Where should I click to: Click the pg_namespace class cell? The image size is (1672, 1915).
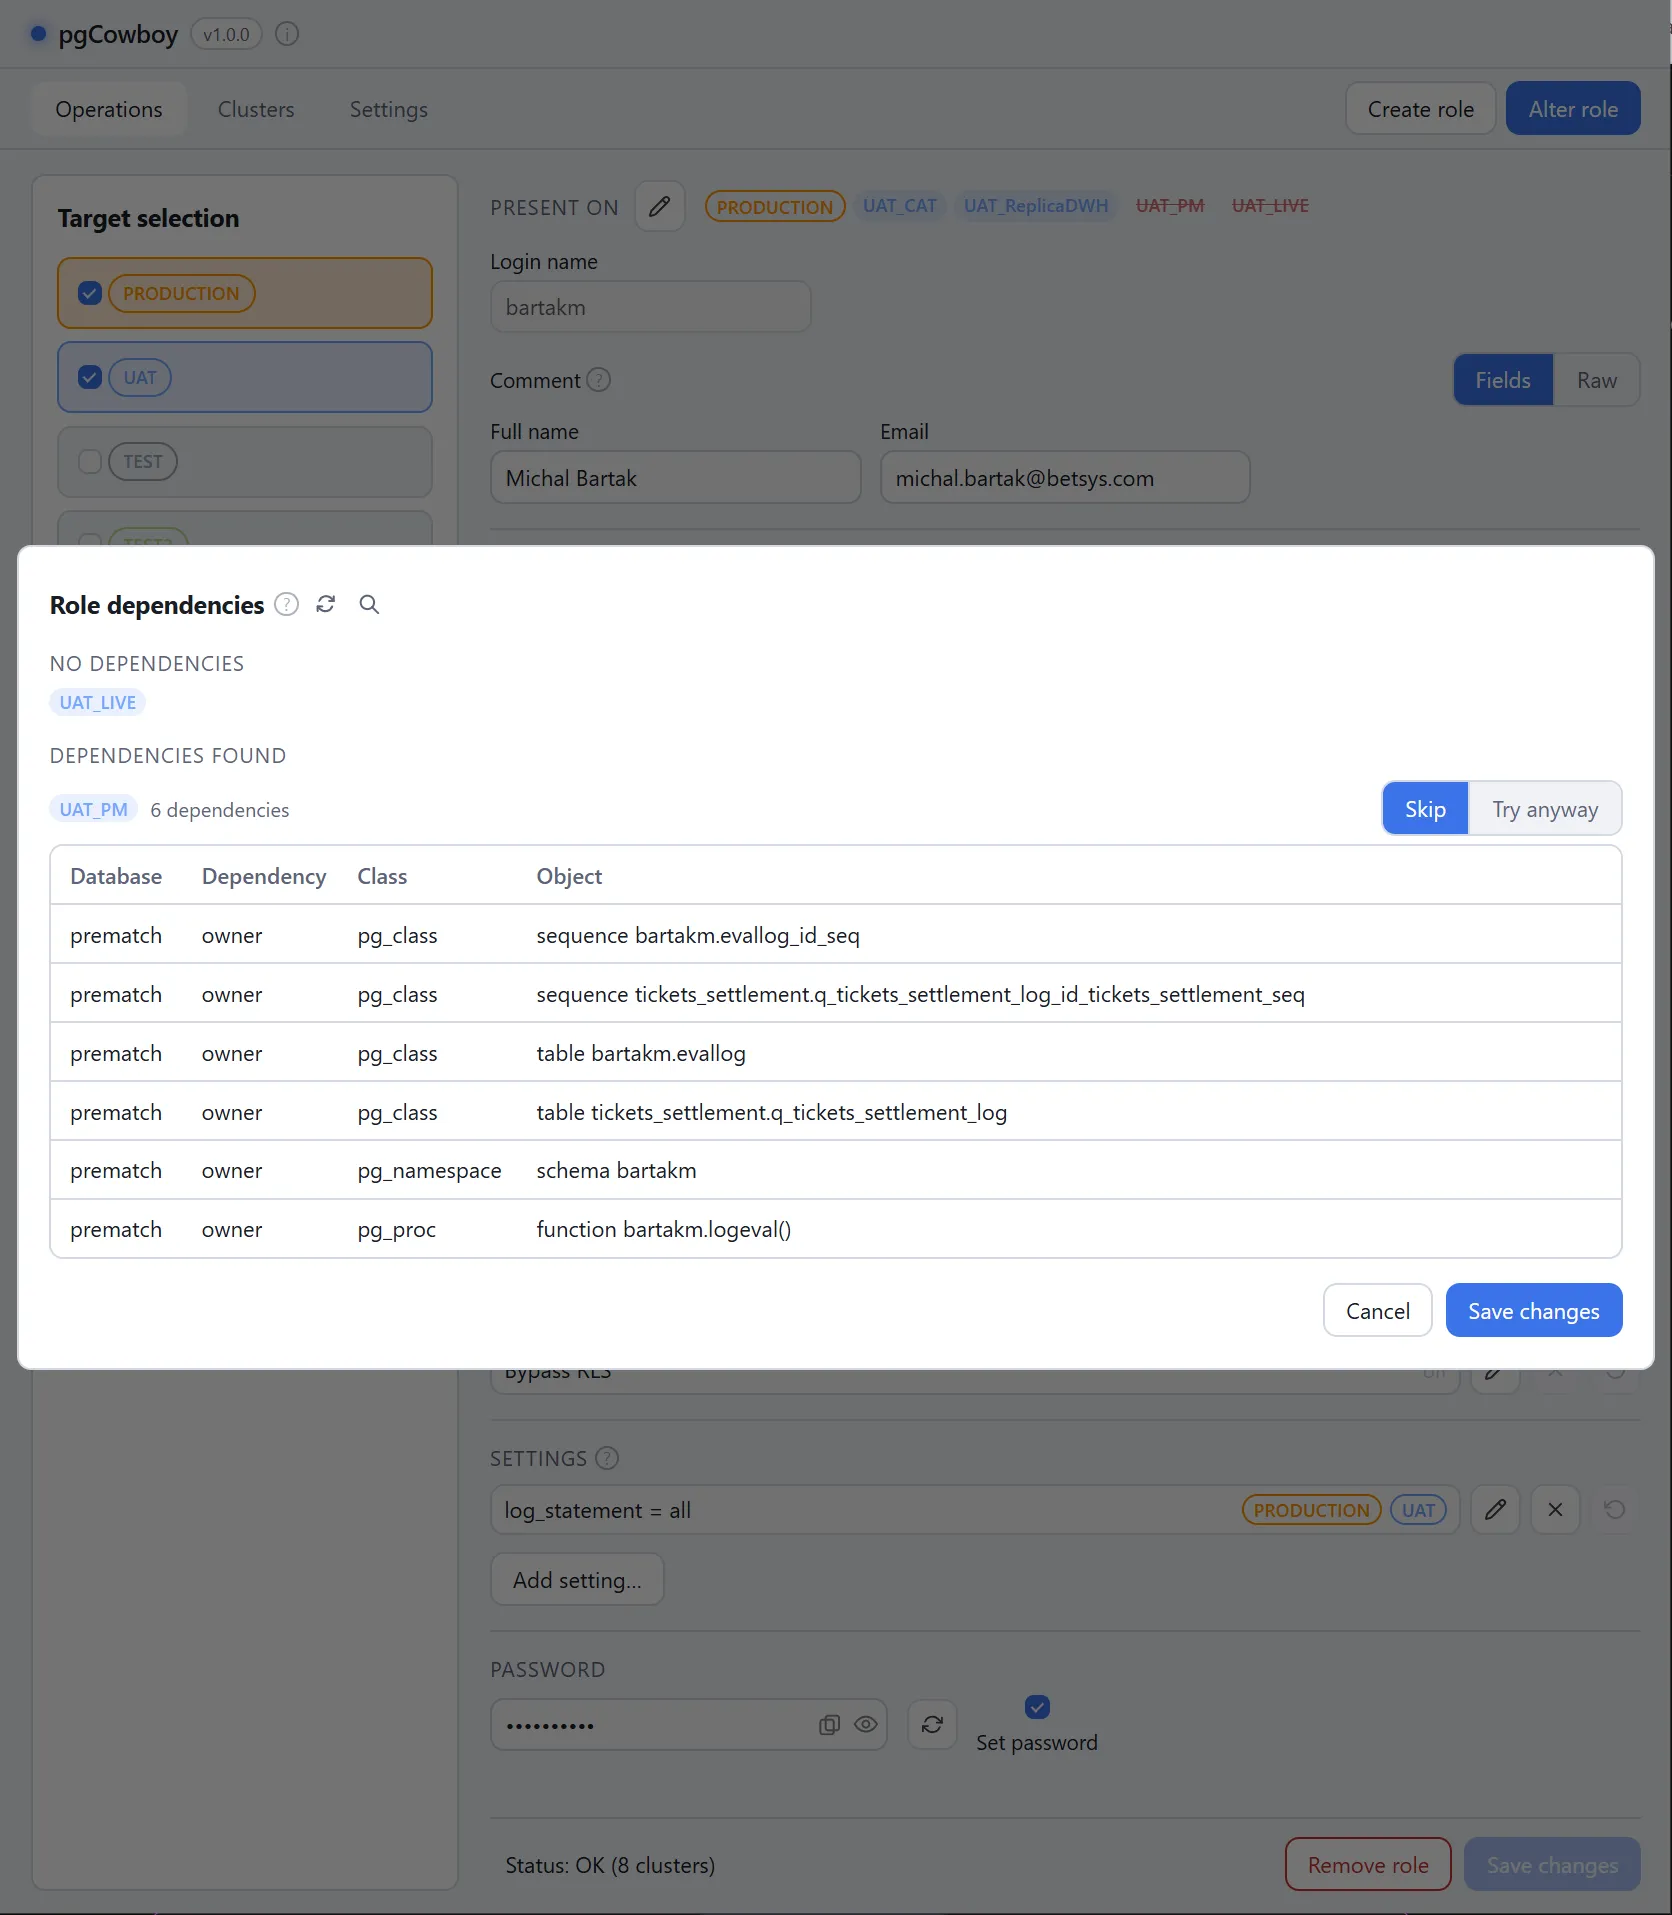[429, 1170]
